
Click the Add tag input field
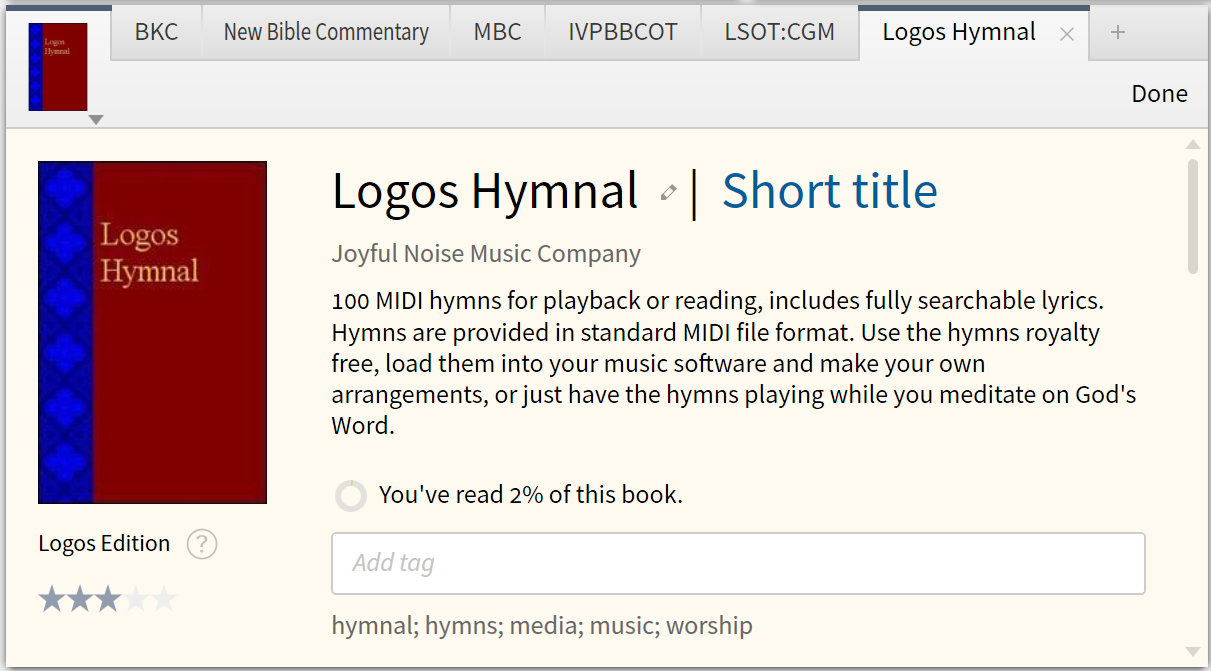click(x=738, y=563)
